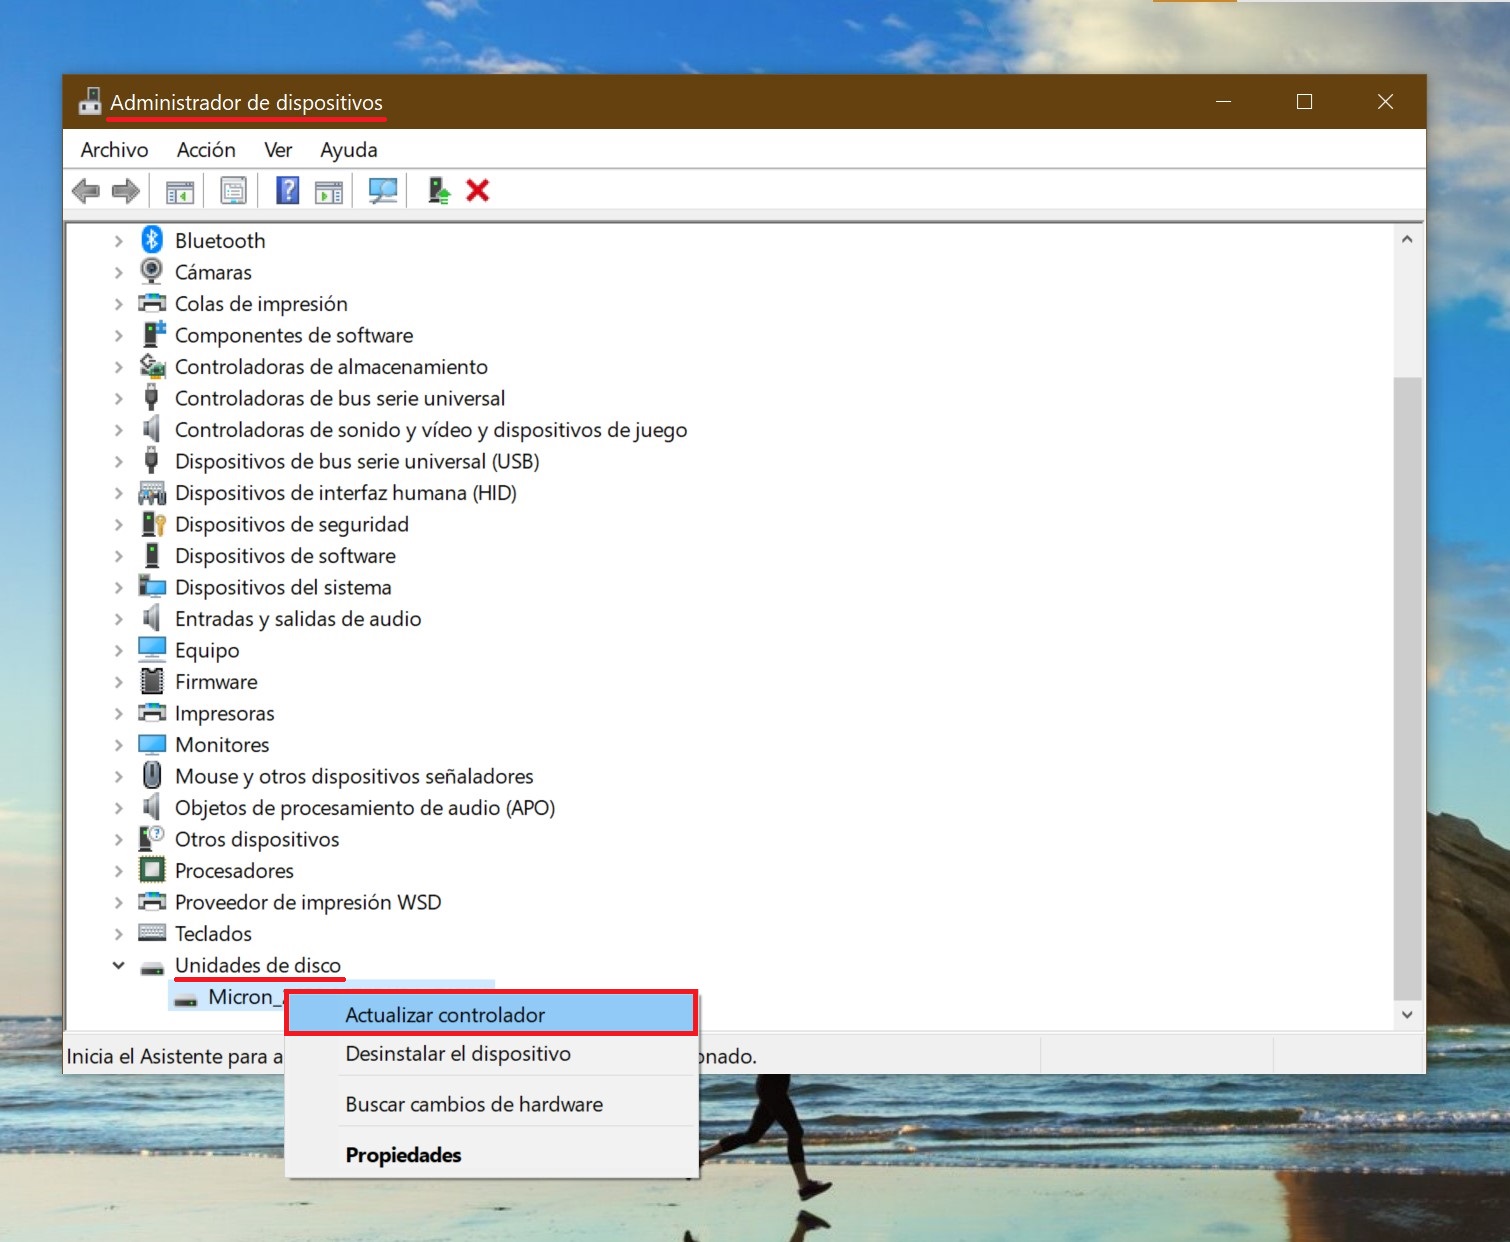Screen dimensions: 1510x1242
Task: Click the Back arrow toolbar icon
Action: coord(86,190)
